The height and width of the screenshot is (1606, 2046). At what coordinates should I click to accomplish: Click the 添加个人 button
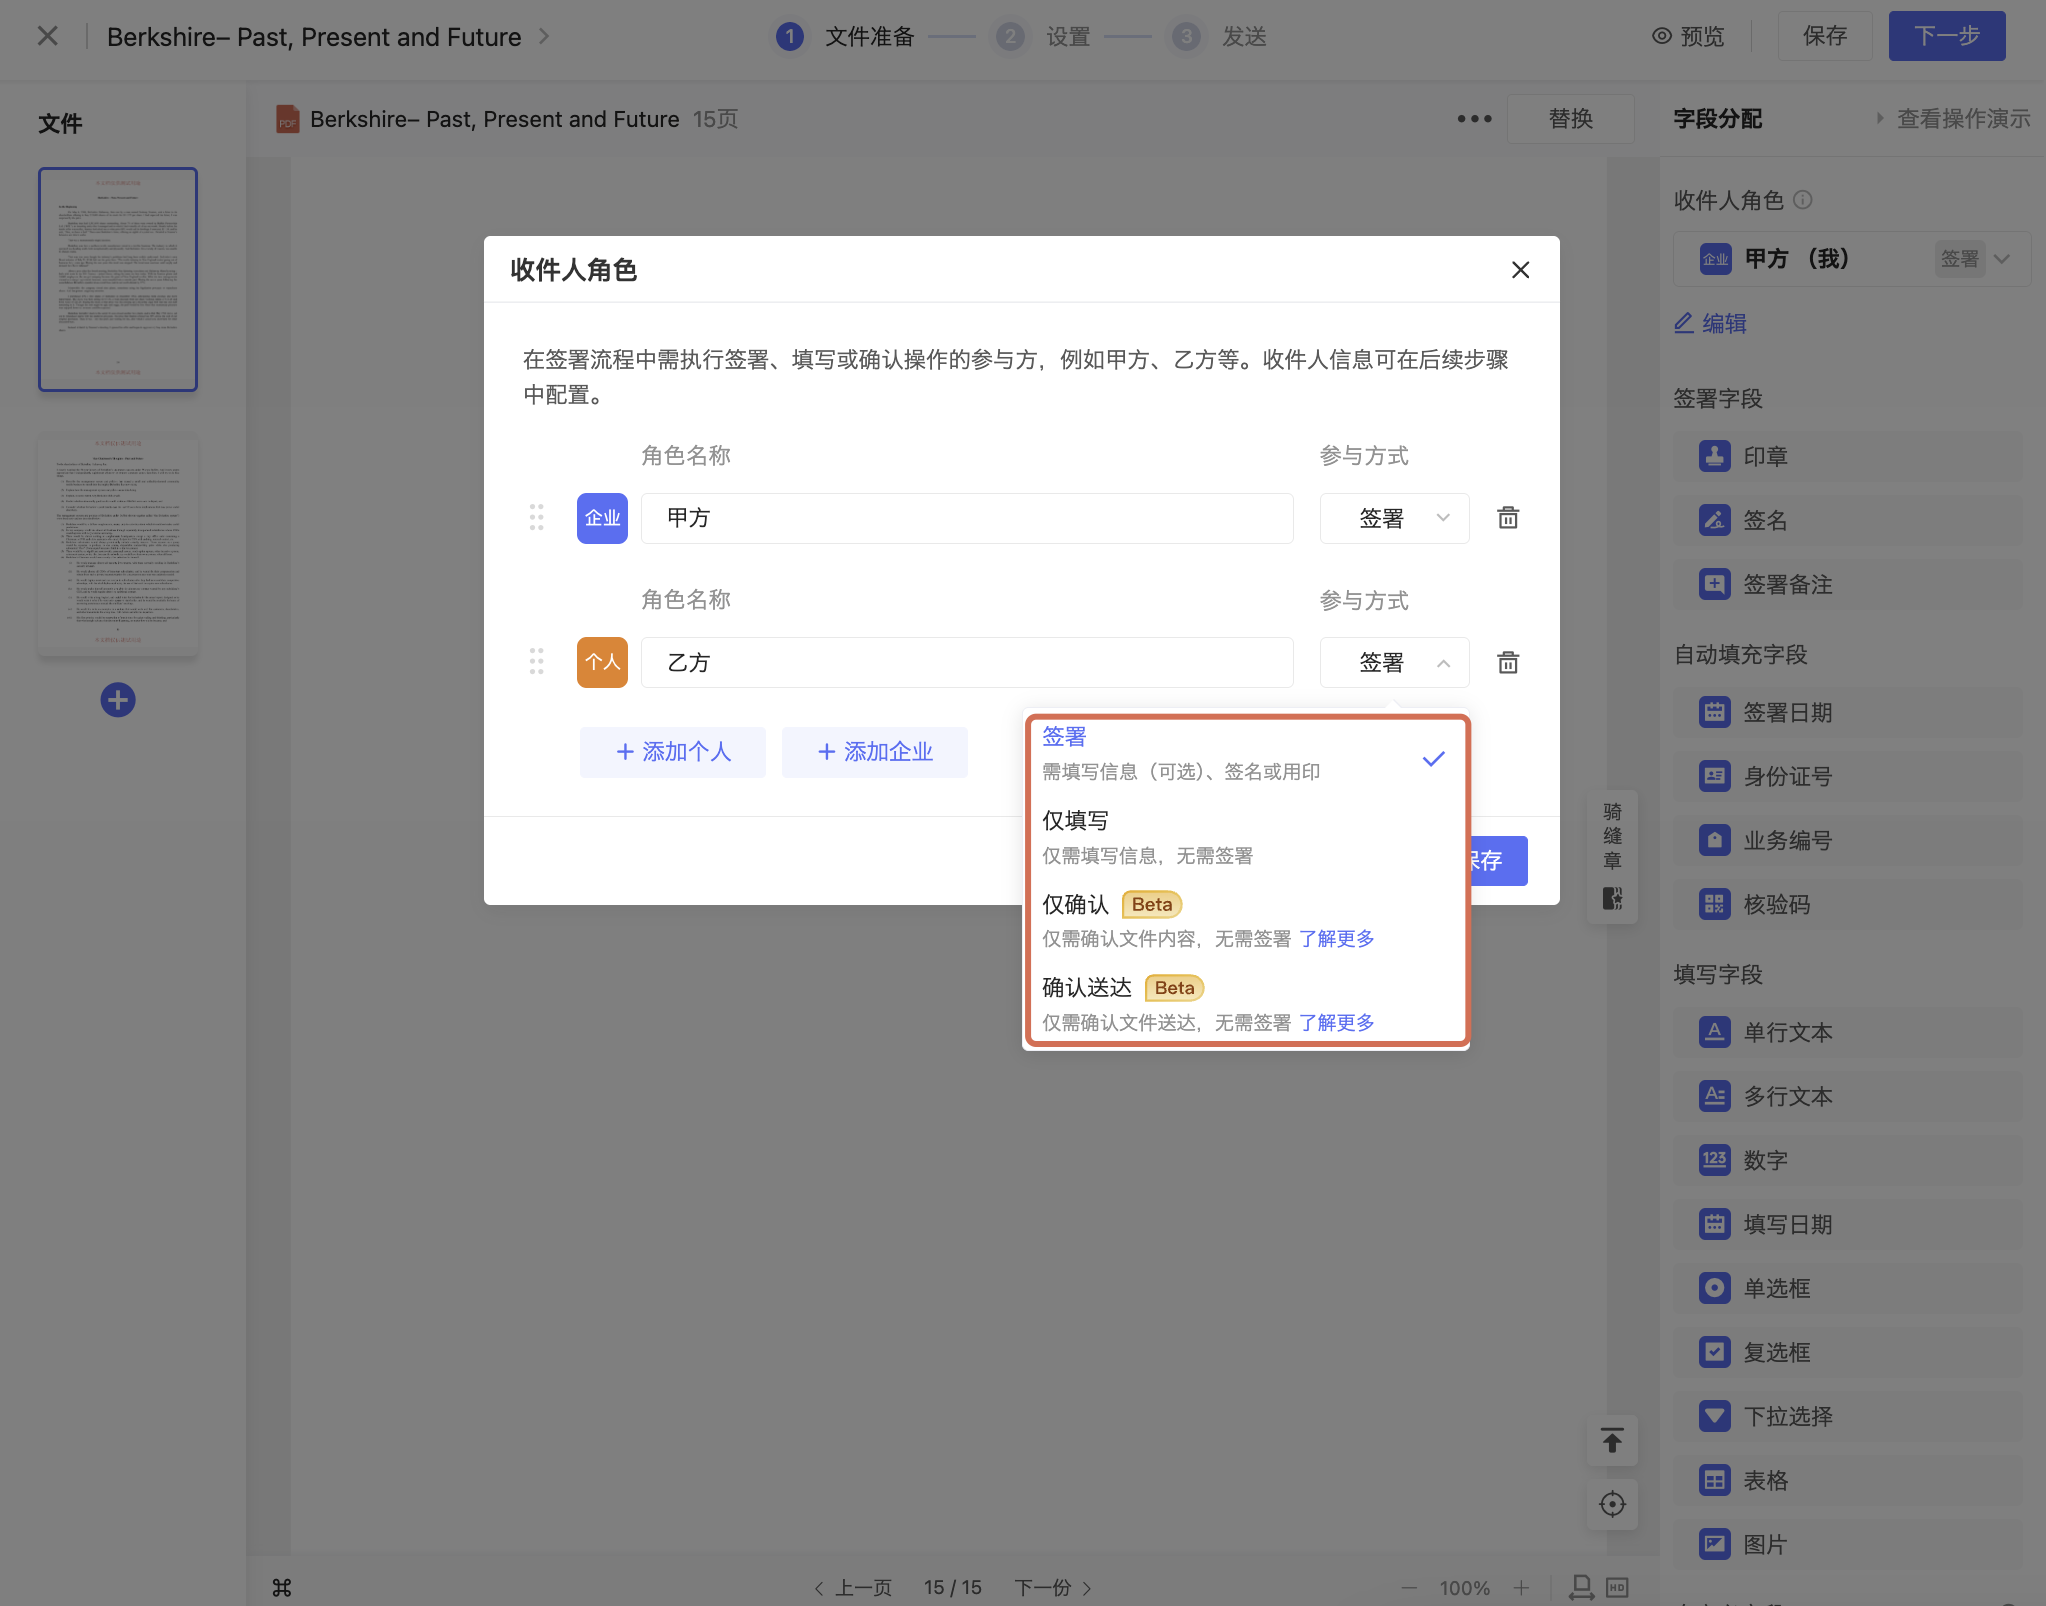point(673,752)
